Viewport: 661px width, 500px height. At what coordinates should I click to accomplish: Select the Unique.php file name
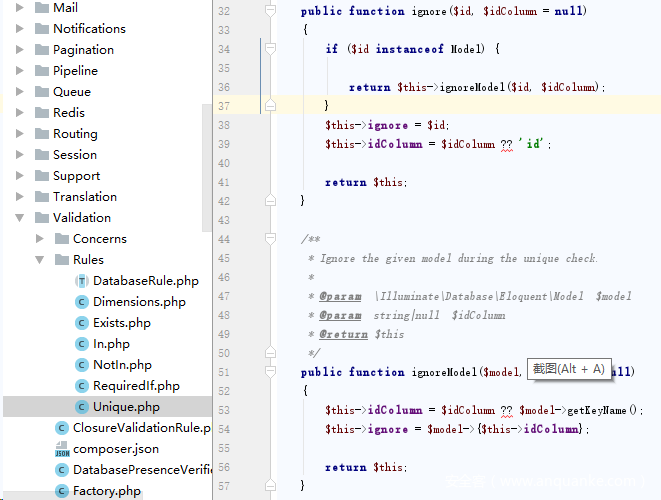[x=126, y=407]
